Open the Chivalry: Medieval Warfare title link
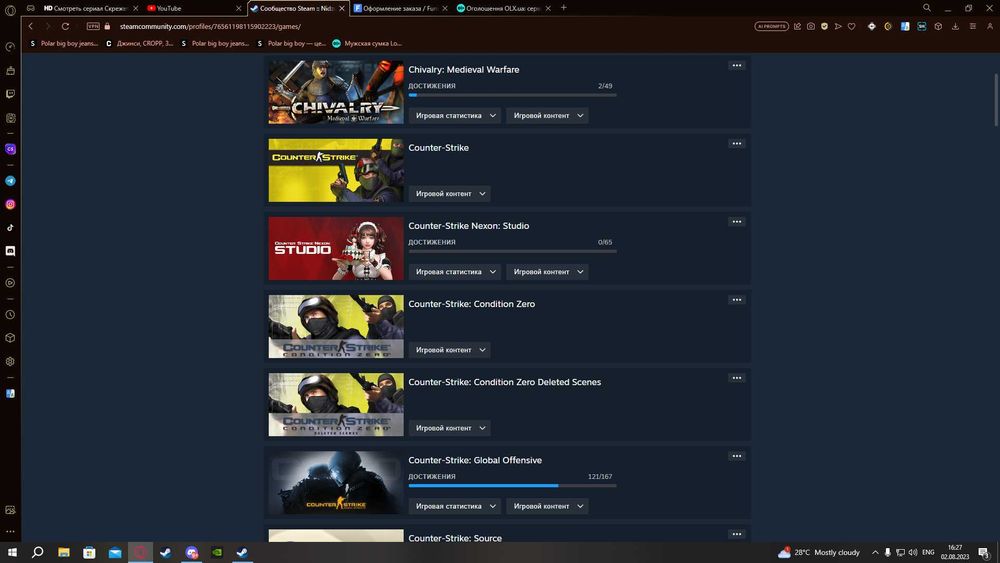Viewport: 1000px width, 563px height. (464, 69)
